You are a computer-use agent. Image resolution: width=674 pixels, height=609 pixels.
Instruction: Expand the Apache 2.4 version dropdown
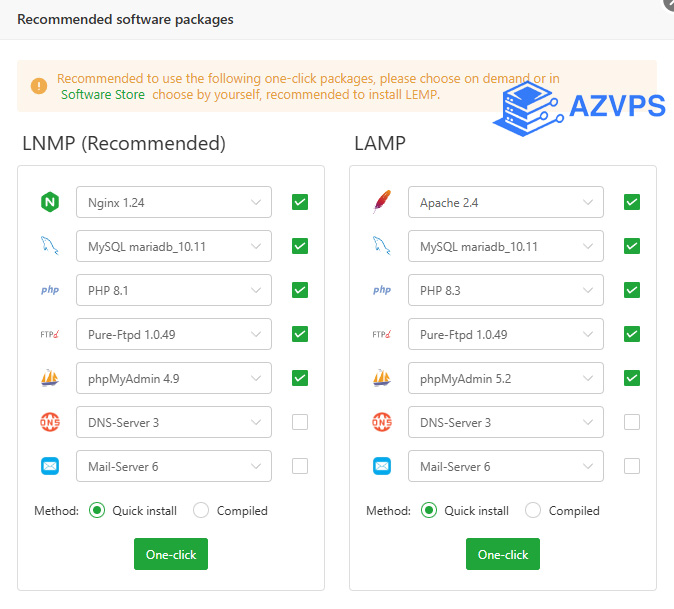point(505,202)
